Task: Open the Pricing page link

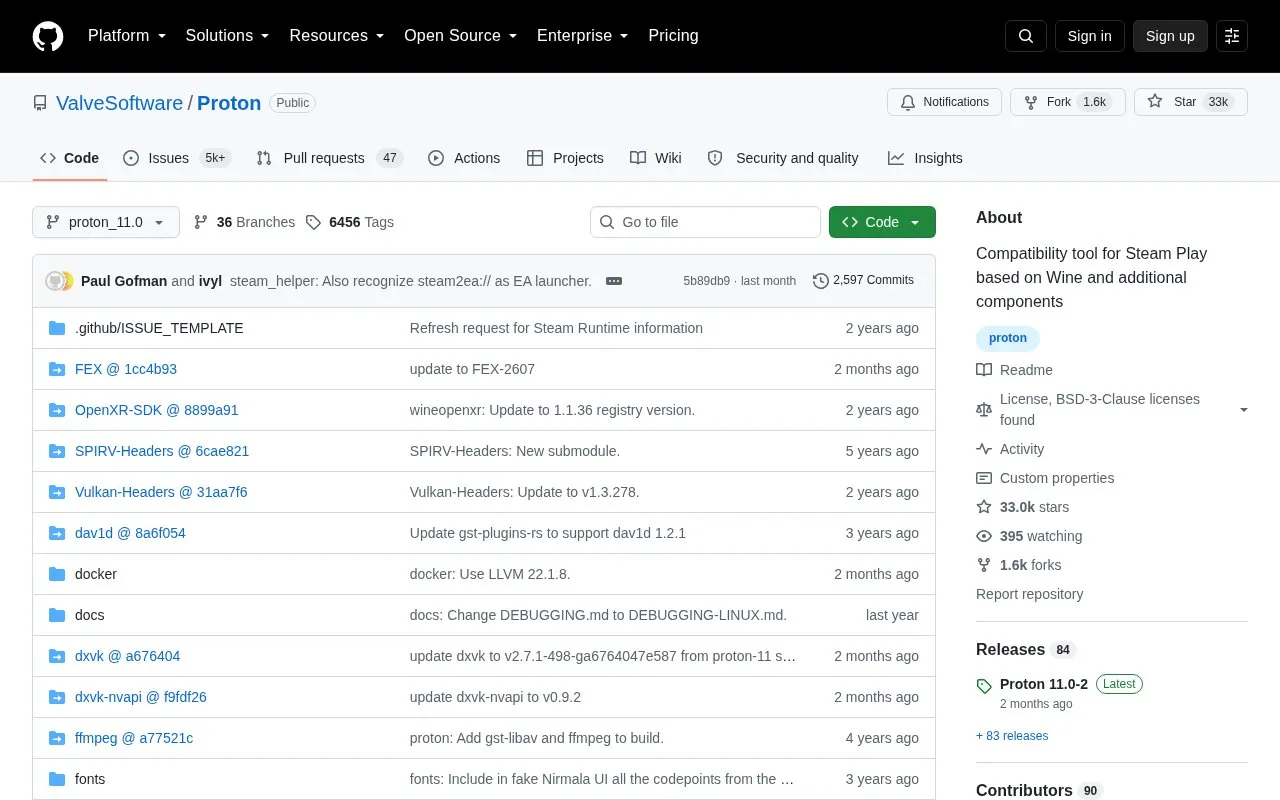Action: click(673, 36)
